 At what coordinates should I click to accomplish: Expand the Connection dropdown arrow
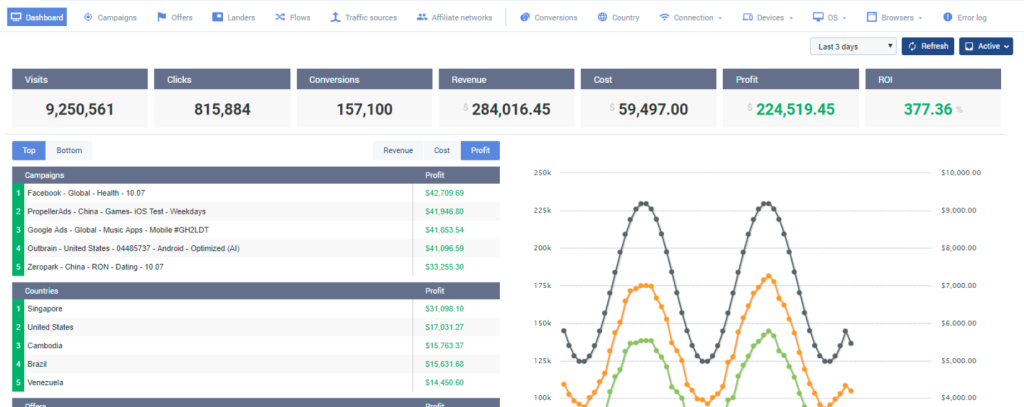(720, 18)
